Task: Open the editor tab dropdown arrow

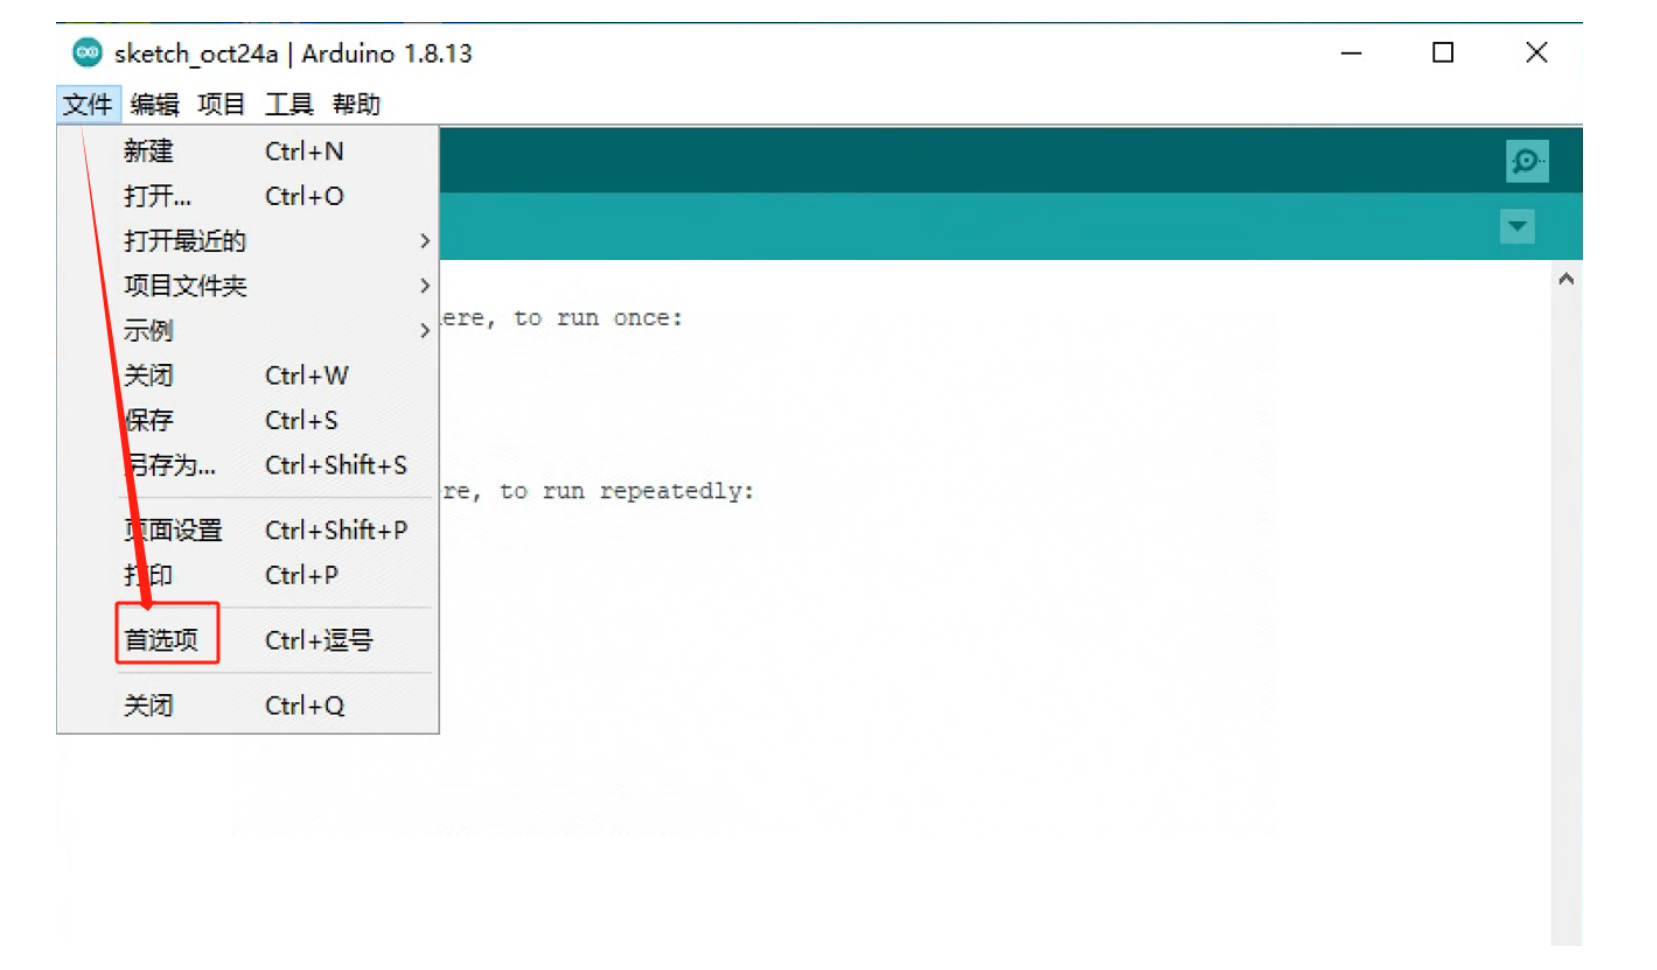Action: (x=1516, y=226)
